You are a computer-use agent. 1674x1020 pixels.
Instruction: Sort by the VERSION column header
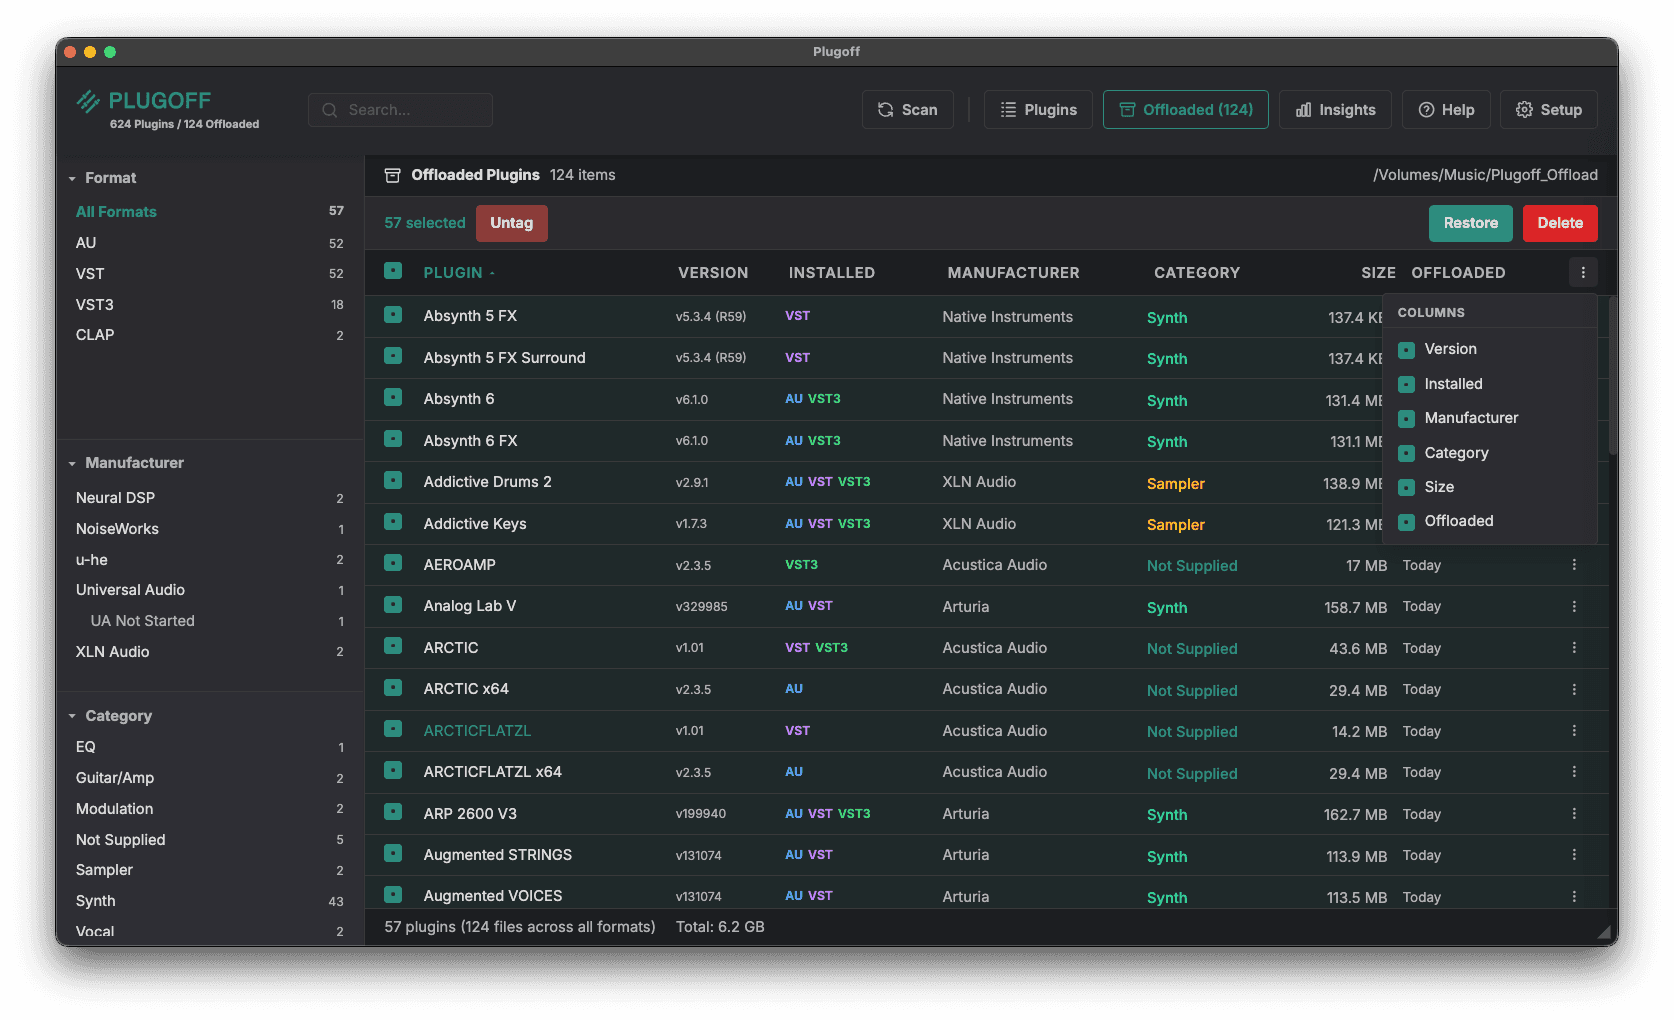713,273
